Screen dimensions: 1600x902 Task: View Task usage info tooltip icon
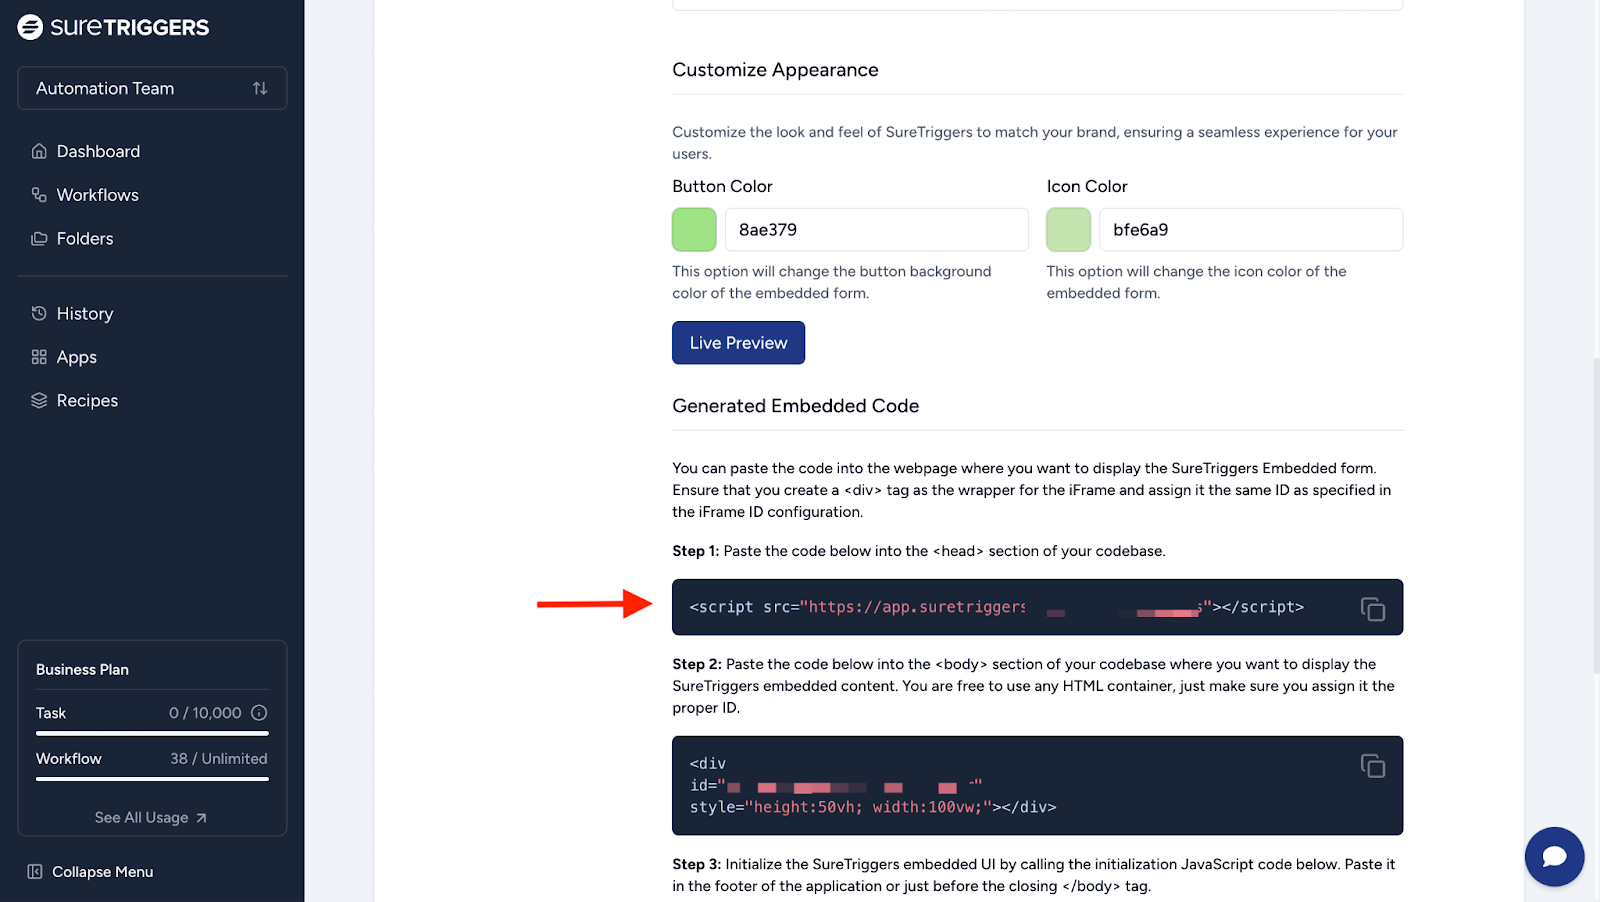tap(259, 713)
